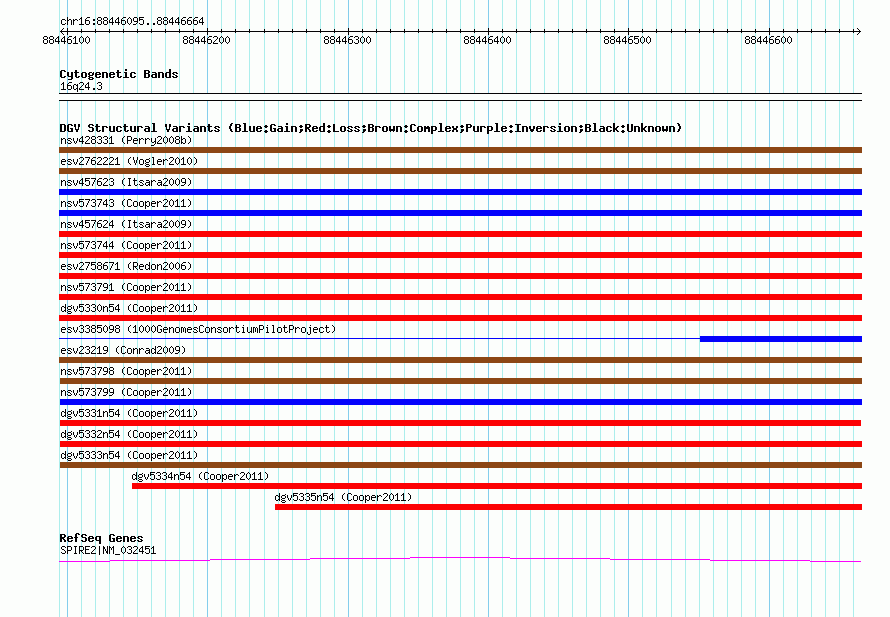Click the thick blue segment of esv3385098

(x=781, y=339)
